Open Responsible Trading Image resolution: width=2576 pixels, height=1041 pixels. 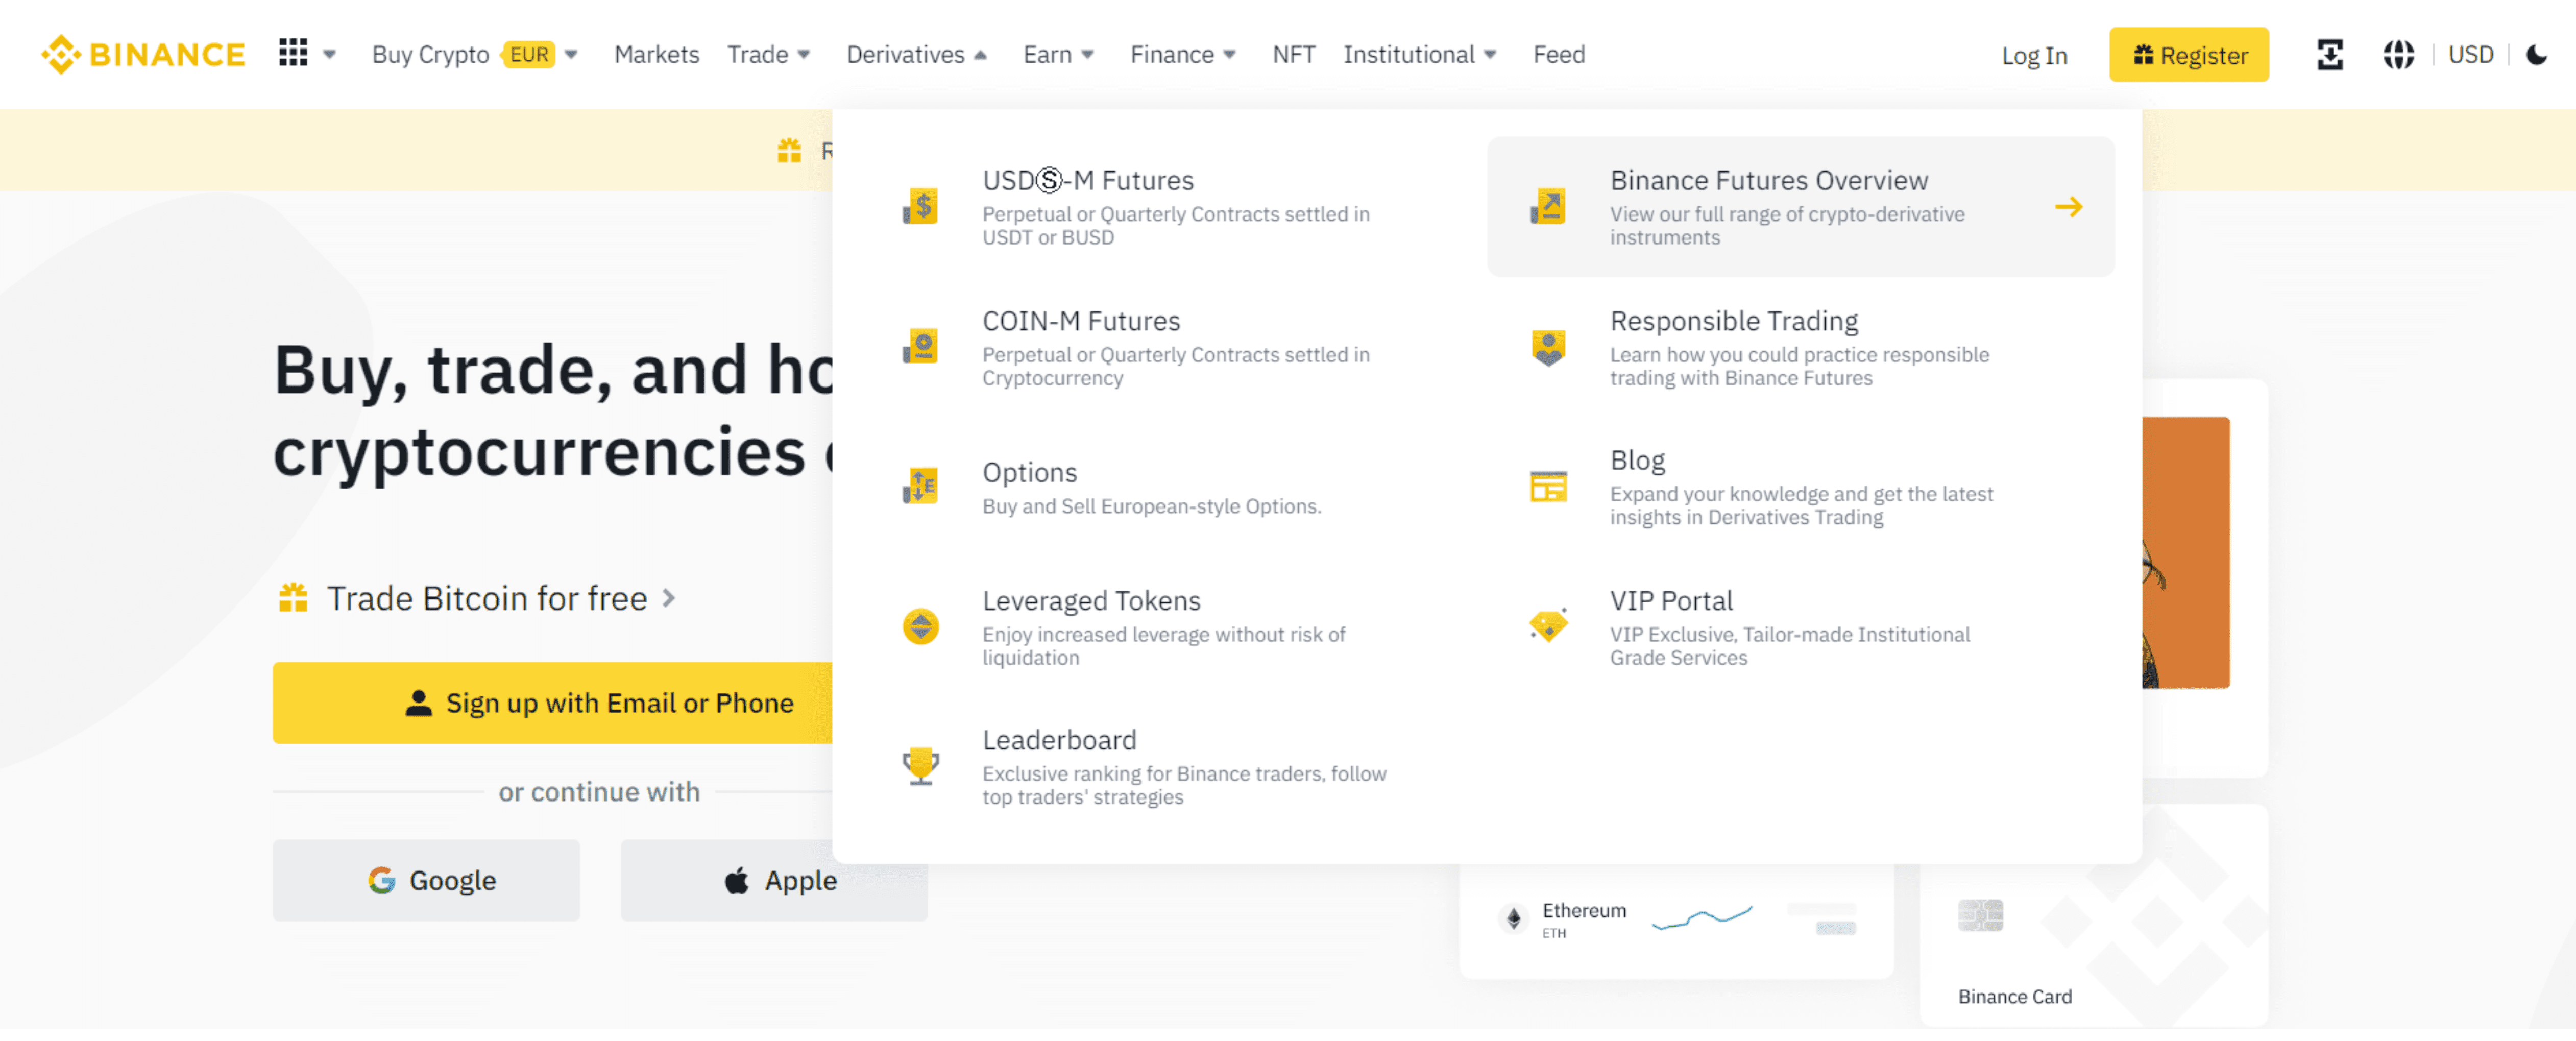(1800, 347)
